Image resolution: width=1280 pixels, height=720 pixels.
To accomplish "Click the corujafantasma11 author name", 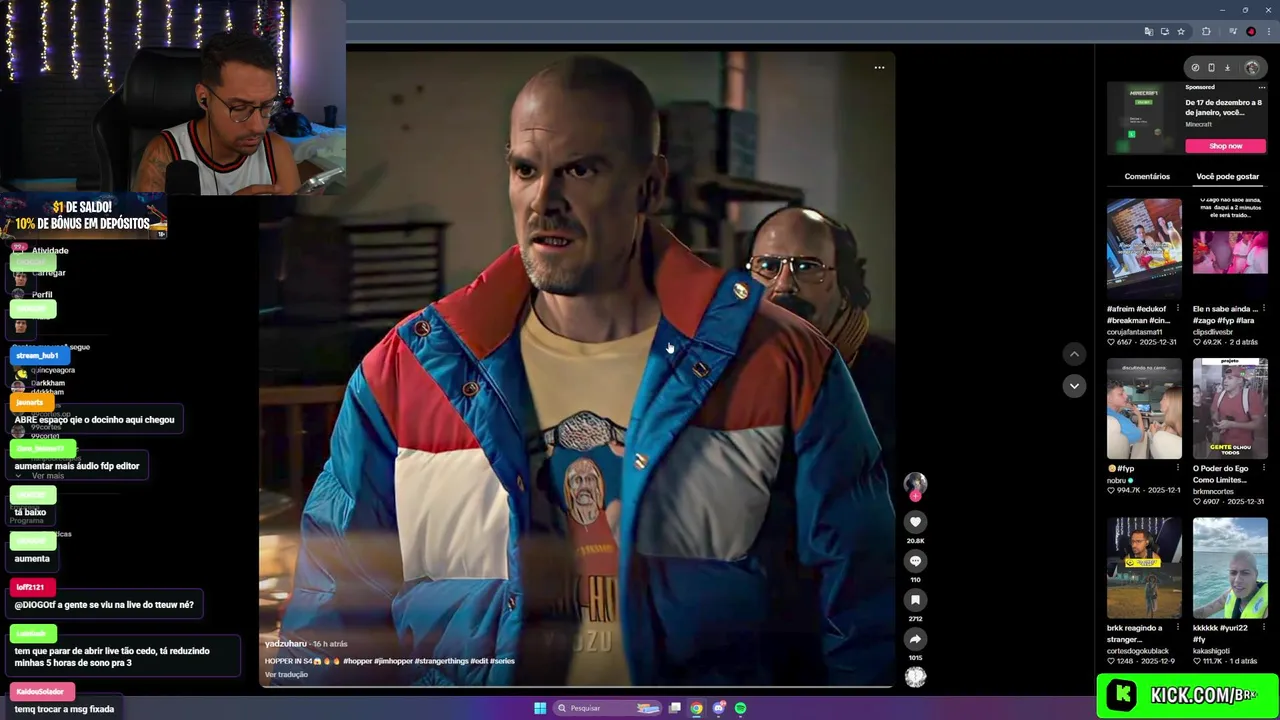I will tap(1135, 332).
